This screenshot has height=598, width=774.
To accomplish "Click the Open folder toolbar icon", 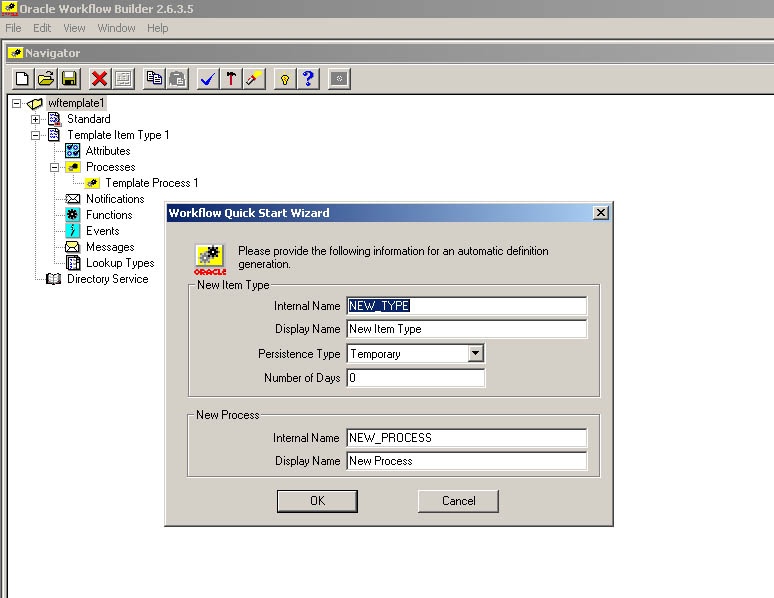I will 46,79.
